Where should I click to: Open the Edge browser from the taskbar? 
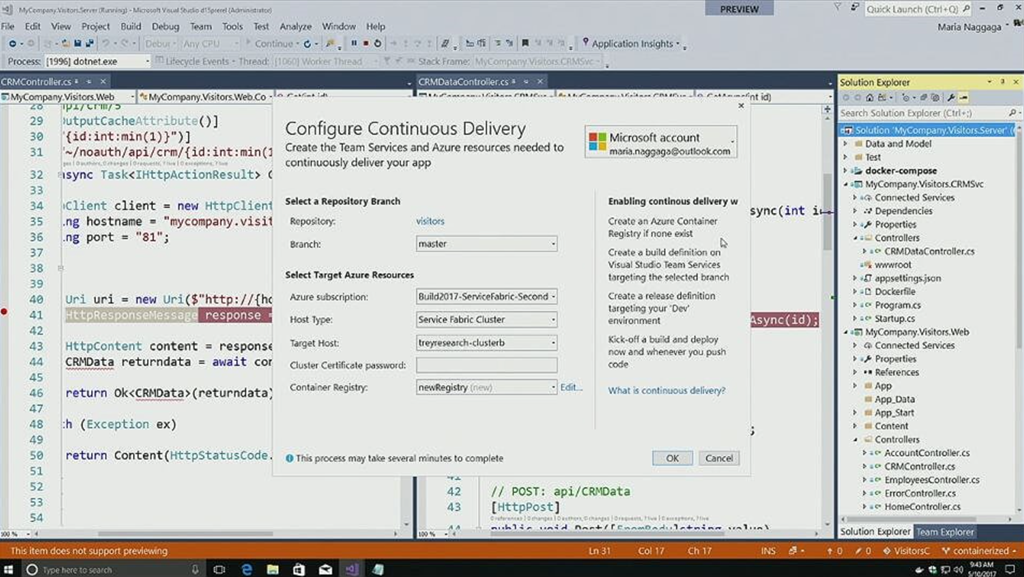coord(246,569)
